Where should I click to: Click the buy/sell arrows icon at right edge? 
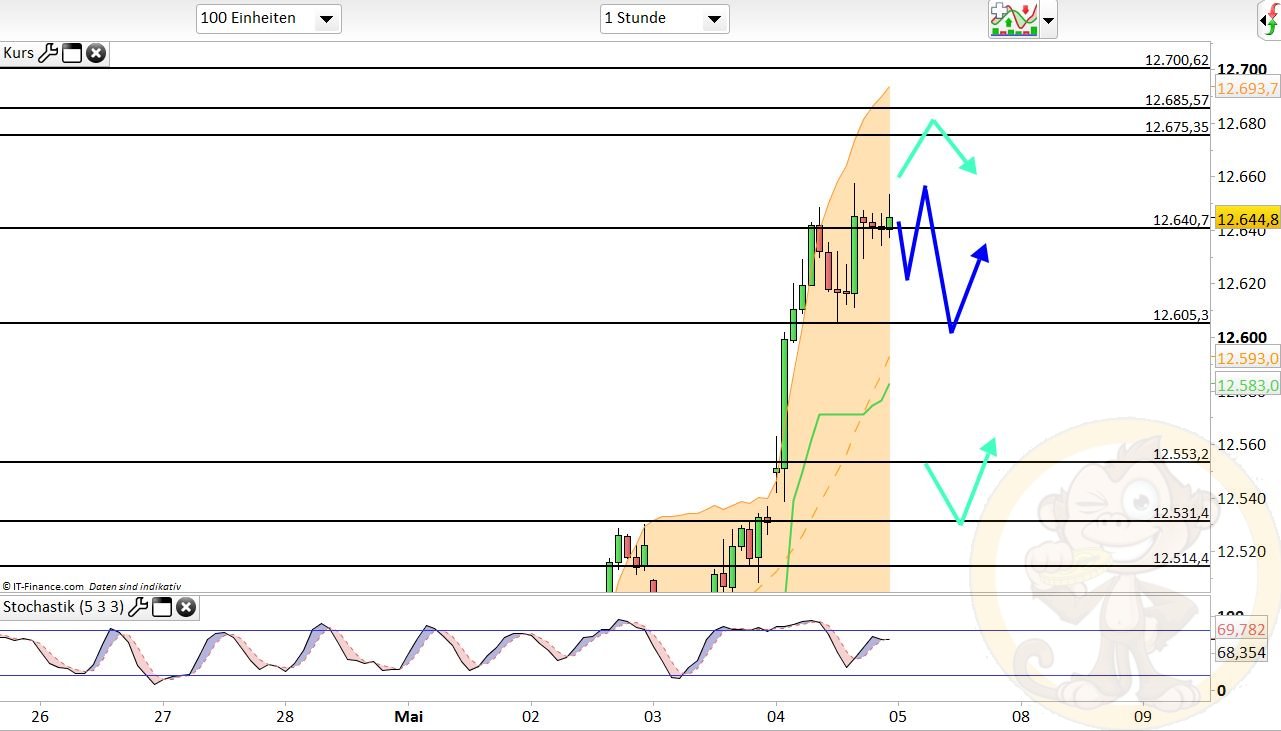[1271, 19]
